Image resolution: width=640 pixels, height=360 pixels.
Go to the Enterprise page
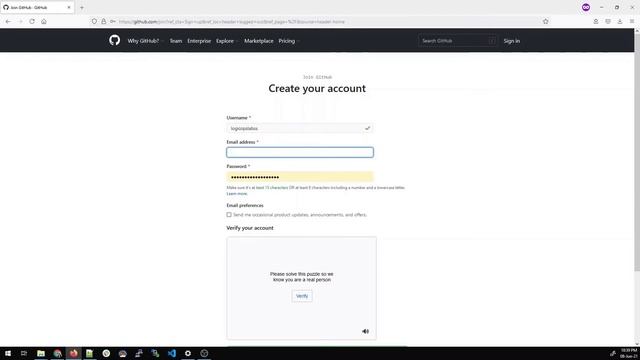point(199,41)
